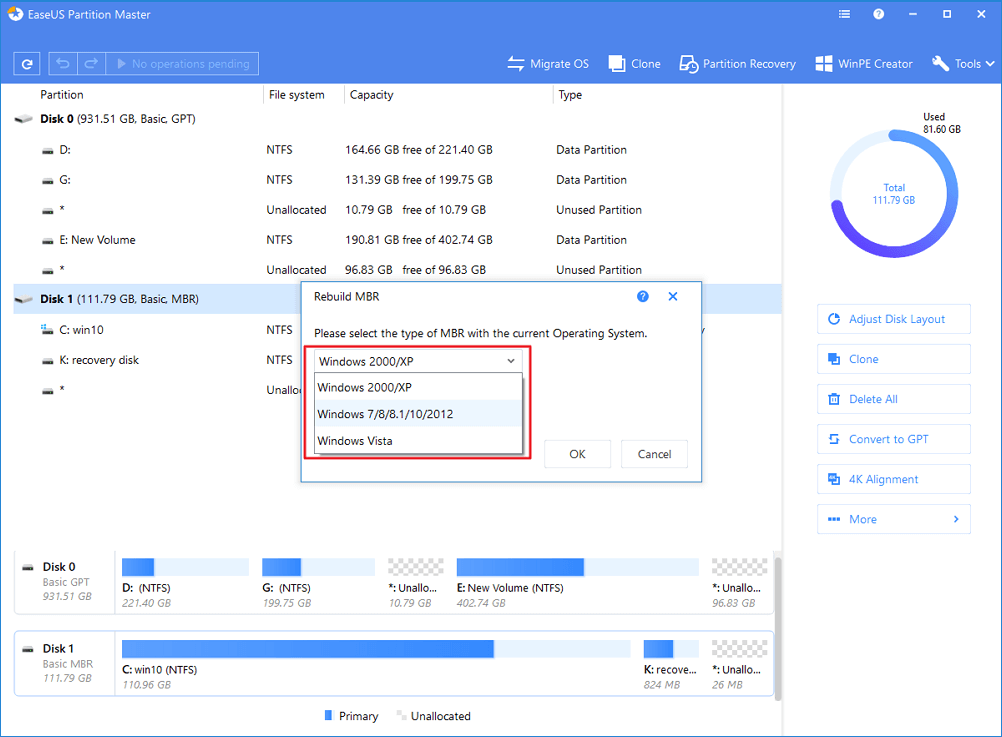
Task: Click the EaseUS logo icon in title bar
Action: pos(15,14)
